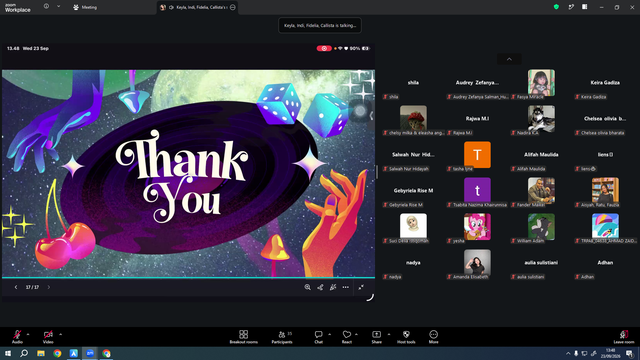Select Audrey Zefanya's video tile
This screenshot has width=640, height=360.
point(477,83)
